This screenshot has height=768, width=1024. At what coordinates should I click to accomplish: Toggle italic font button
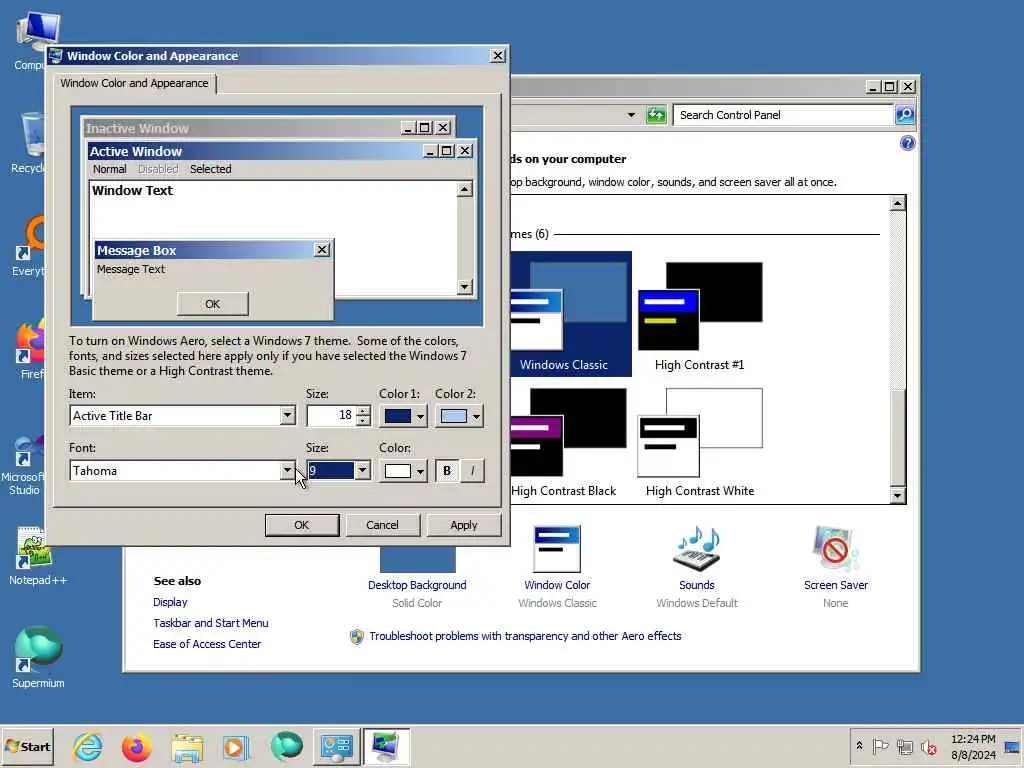472,471
